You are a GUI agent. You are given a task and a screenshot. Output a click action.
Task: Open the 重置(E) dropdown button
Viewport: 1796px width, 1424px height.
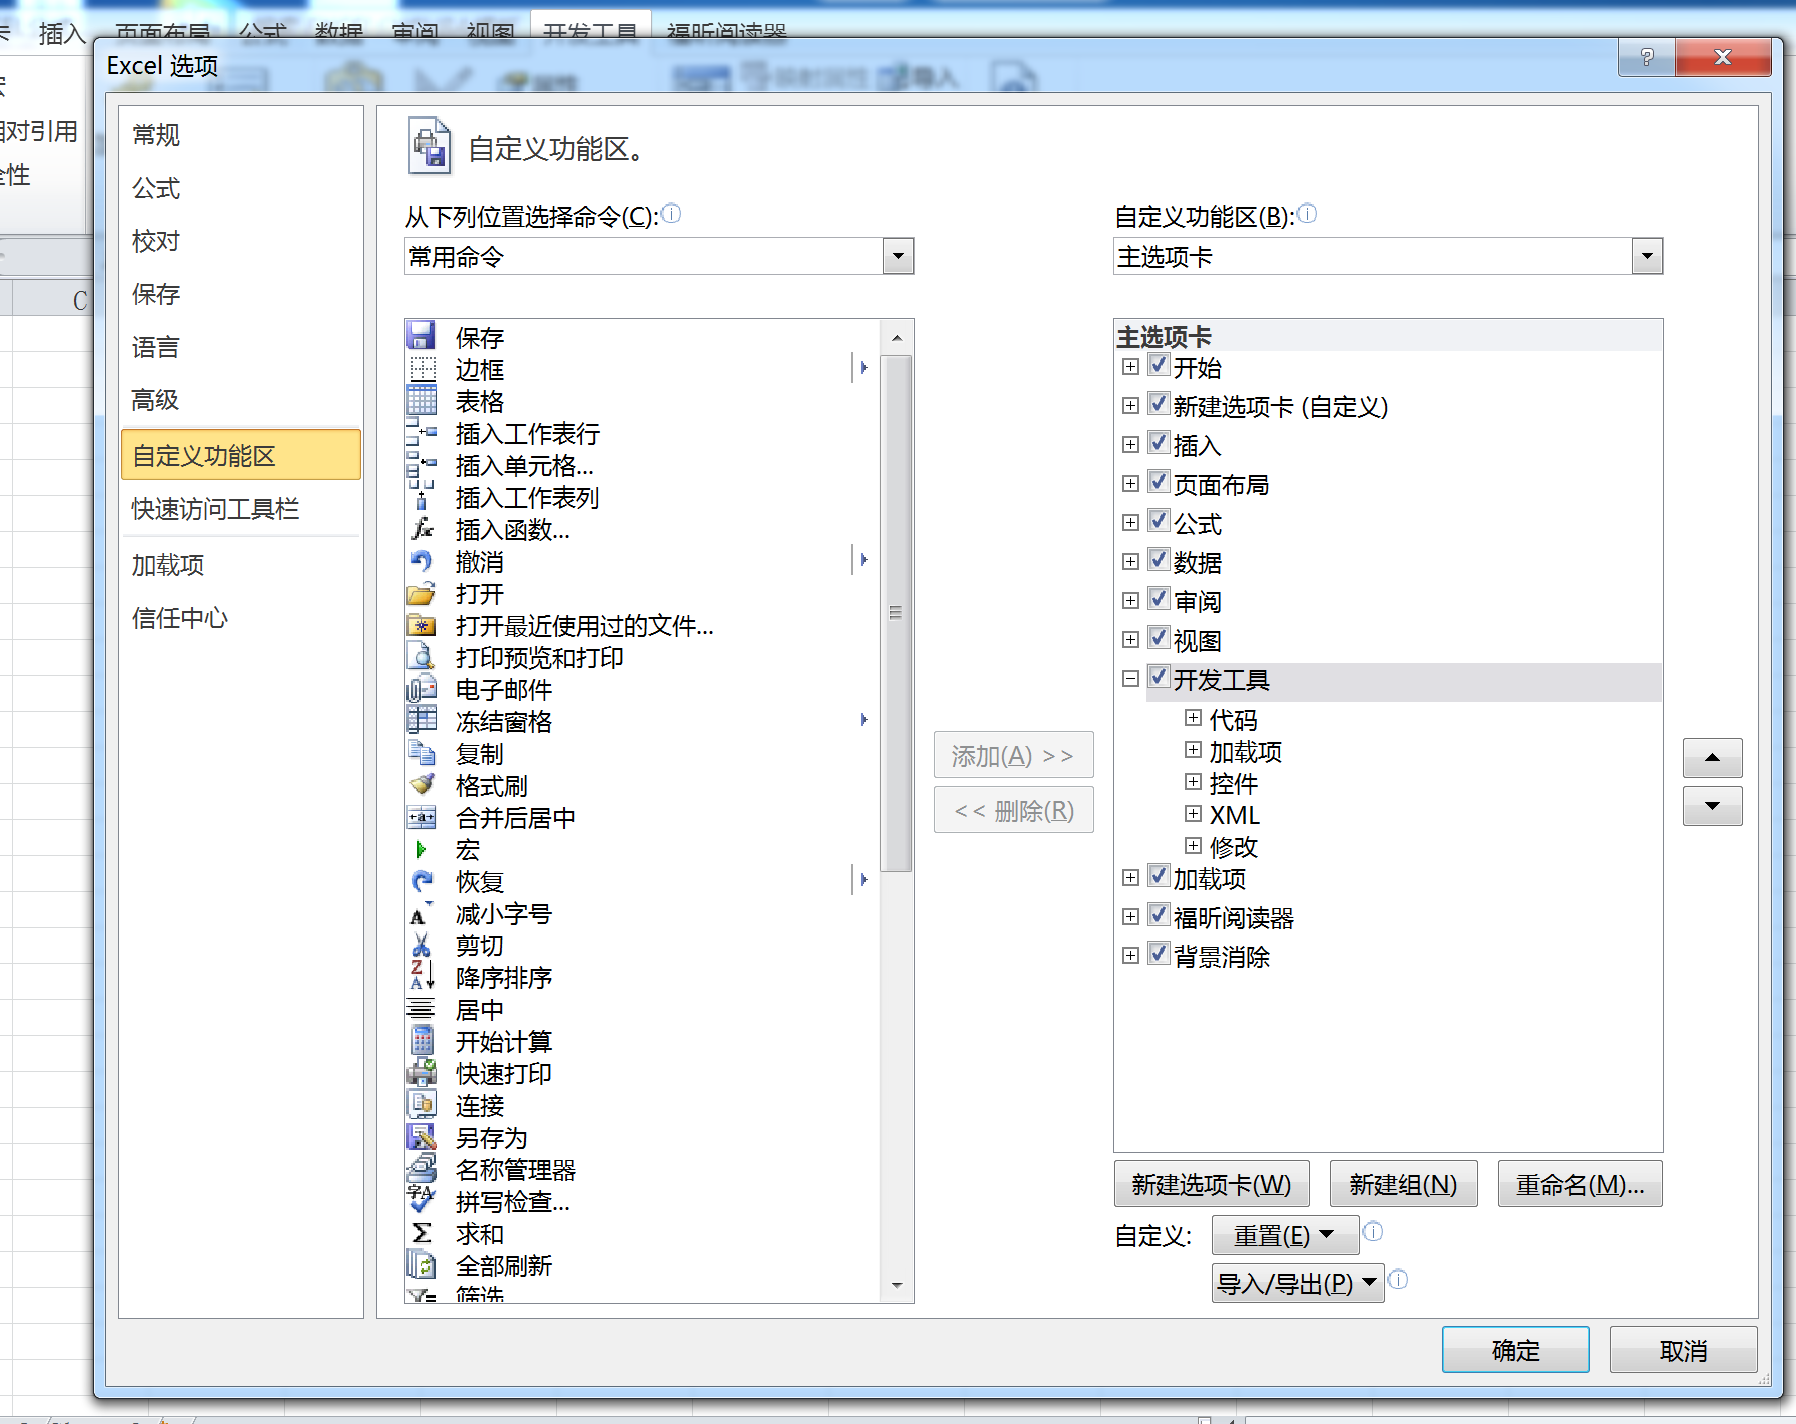tap(1285, 1235)
